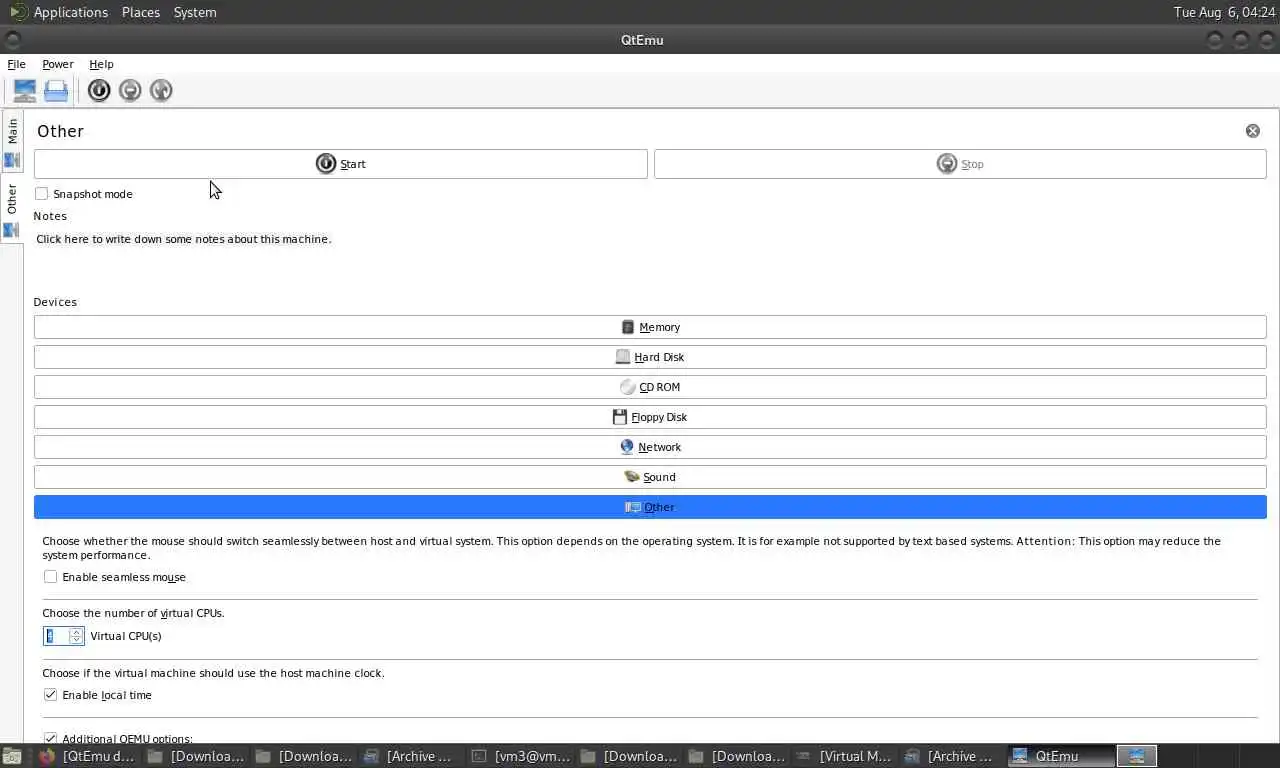Click the Virtual CPU(s) number field
Screen dimensions: 1280x768
tap(56, 636)
